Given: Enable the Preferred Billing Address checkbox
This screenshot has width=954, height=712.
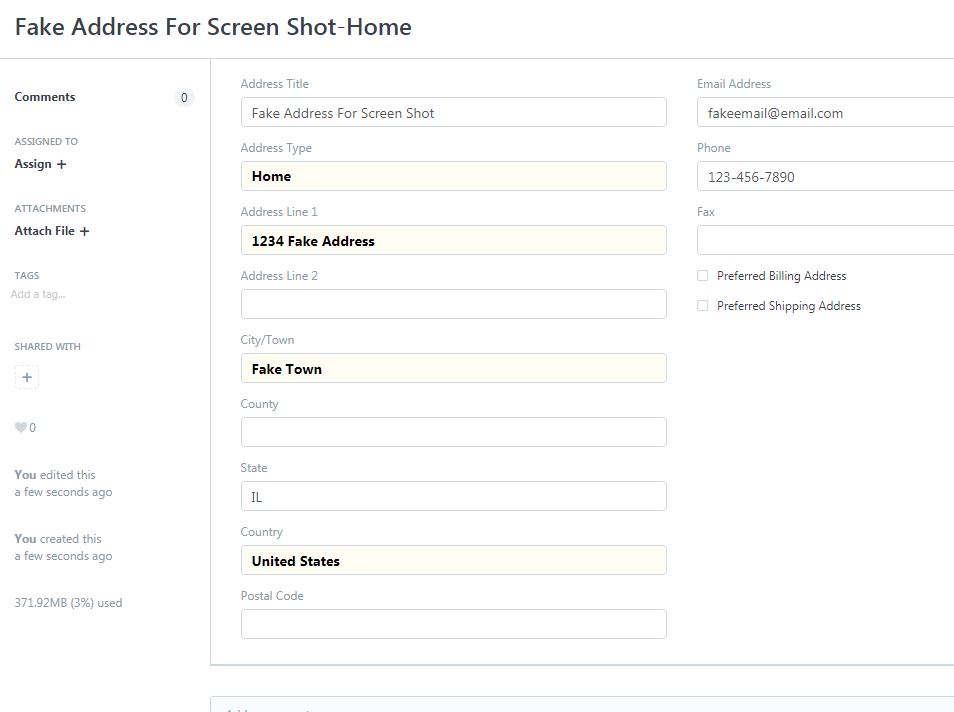Looking at the screenshot, I should coord(702,275).
